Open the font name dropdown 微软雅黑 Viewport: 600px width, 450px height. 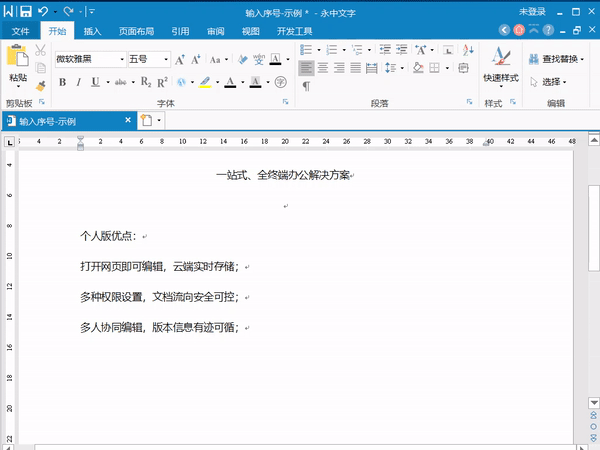(x=90, y=59)
